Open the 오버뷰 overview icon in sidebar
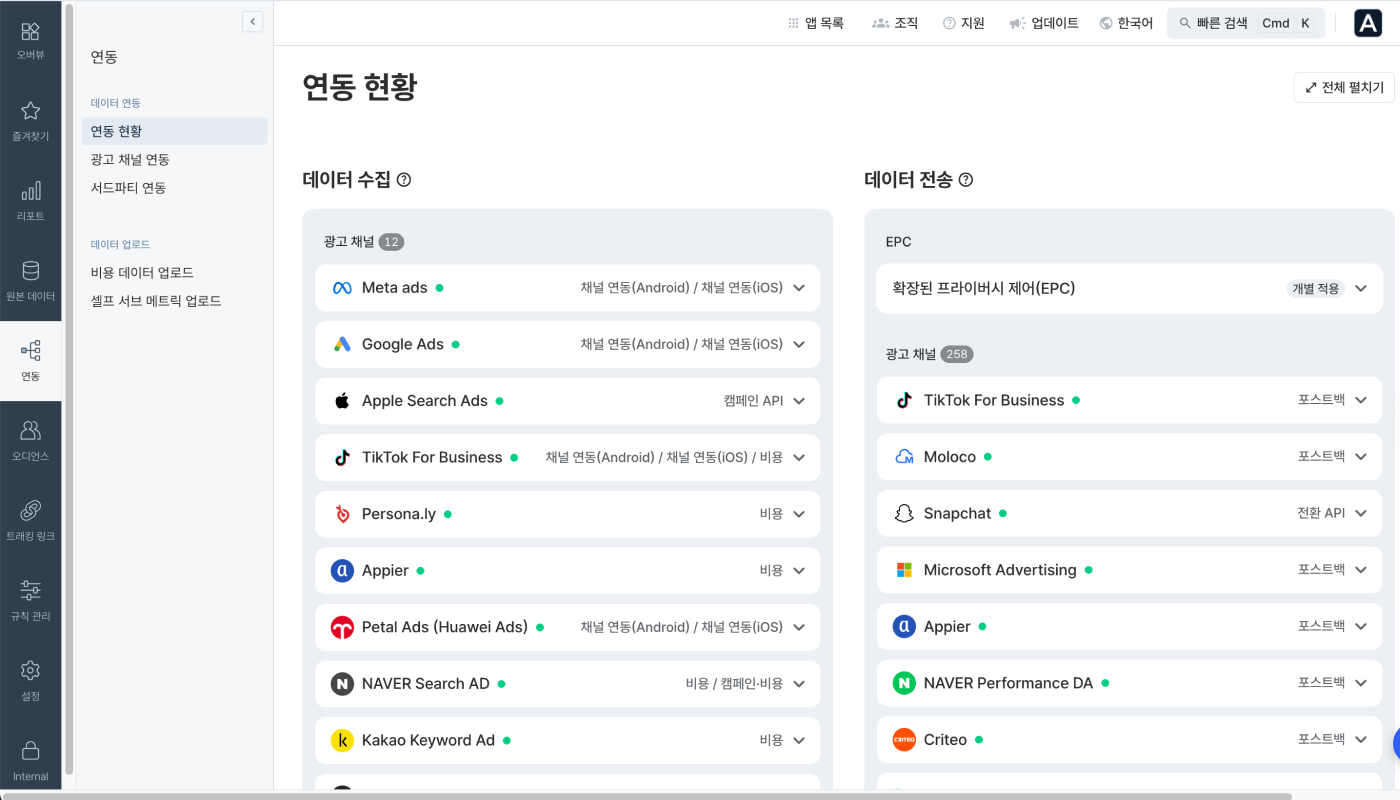The width and height of the screenshot is (1400, 800). coord(30,32)
